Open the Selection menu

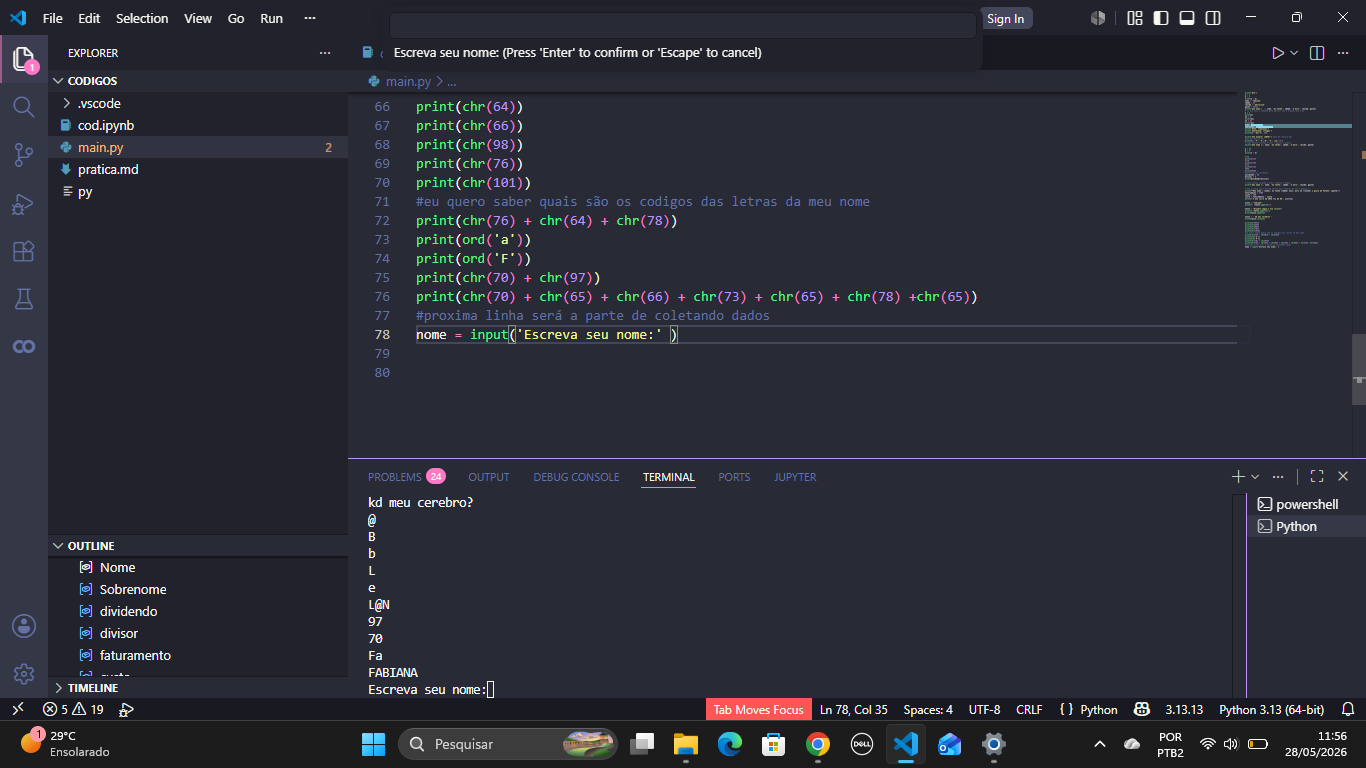(142, 18)
